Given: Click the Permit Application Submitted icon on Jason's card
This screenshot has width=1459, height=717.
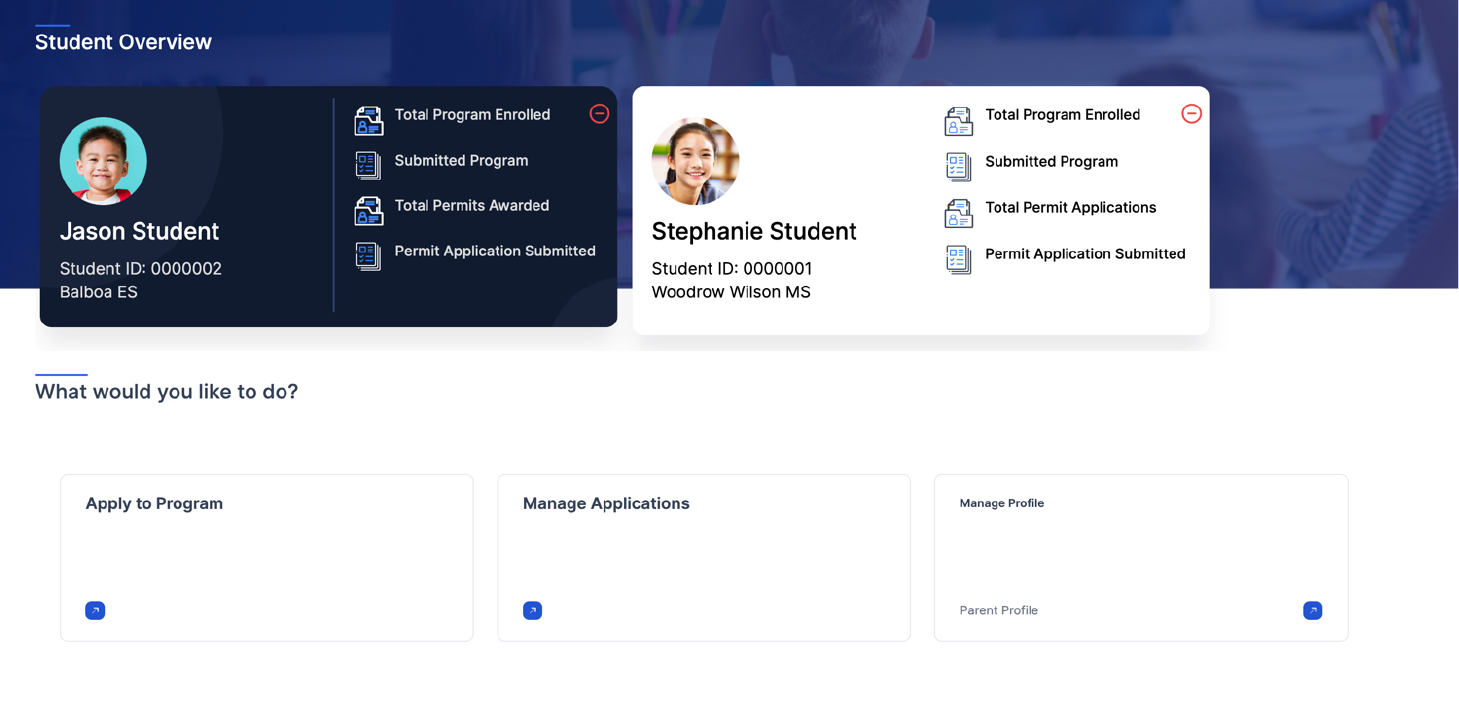Looking at the screenshot, I should click(x=368, y=256).
